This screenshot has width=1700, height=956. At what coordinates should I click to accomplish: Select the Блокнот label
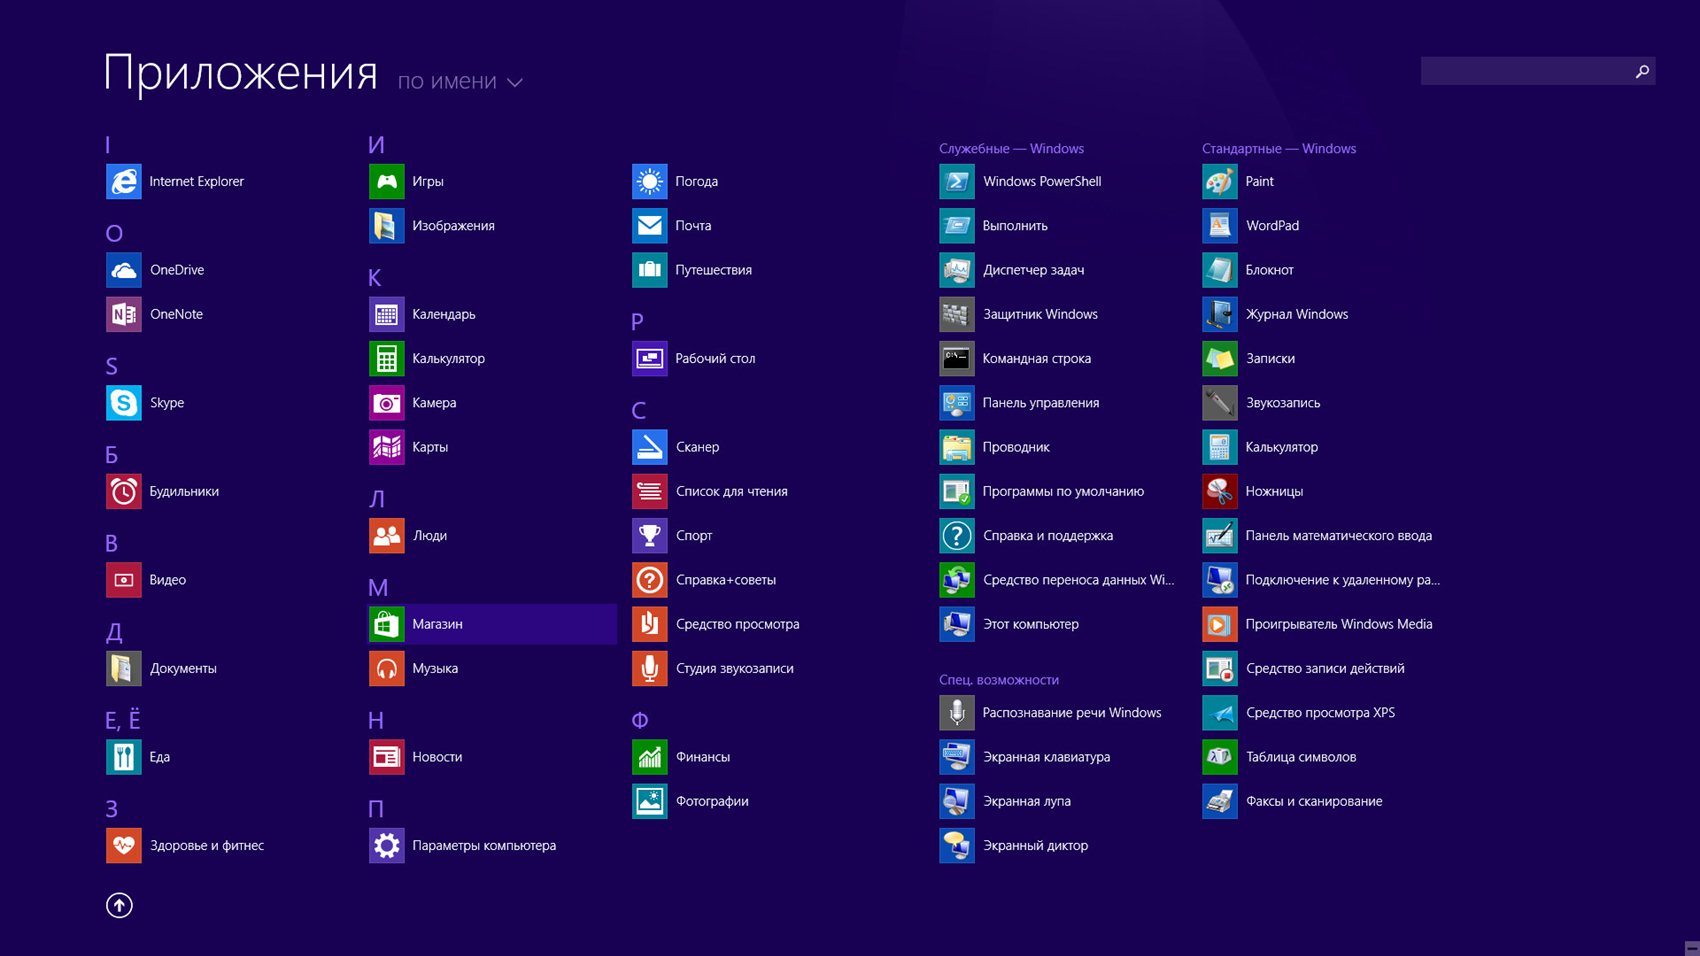pyautogui.click(x=1269, y=270)
